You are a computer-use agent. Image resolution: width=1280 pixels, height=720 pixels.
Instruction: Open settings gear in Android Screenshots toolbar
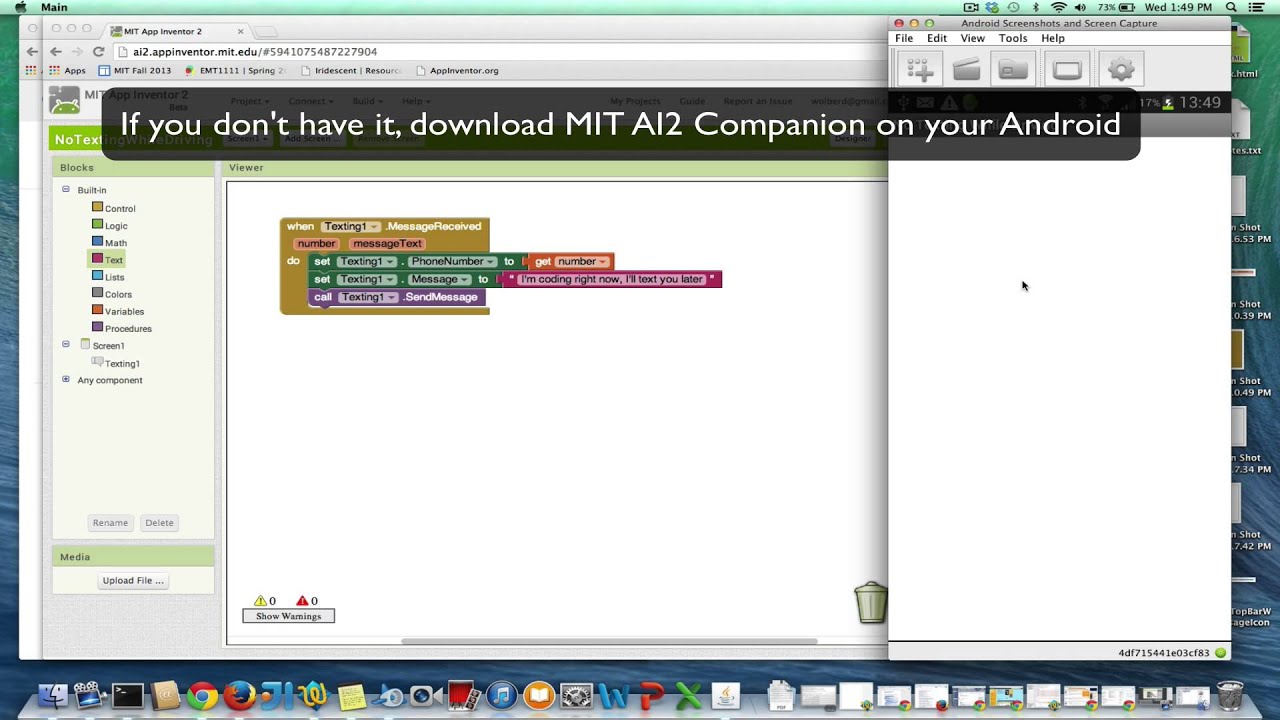(1121, 69)
